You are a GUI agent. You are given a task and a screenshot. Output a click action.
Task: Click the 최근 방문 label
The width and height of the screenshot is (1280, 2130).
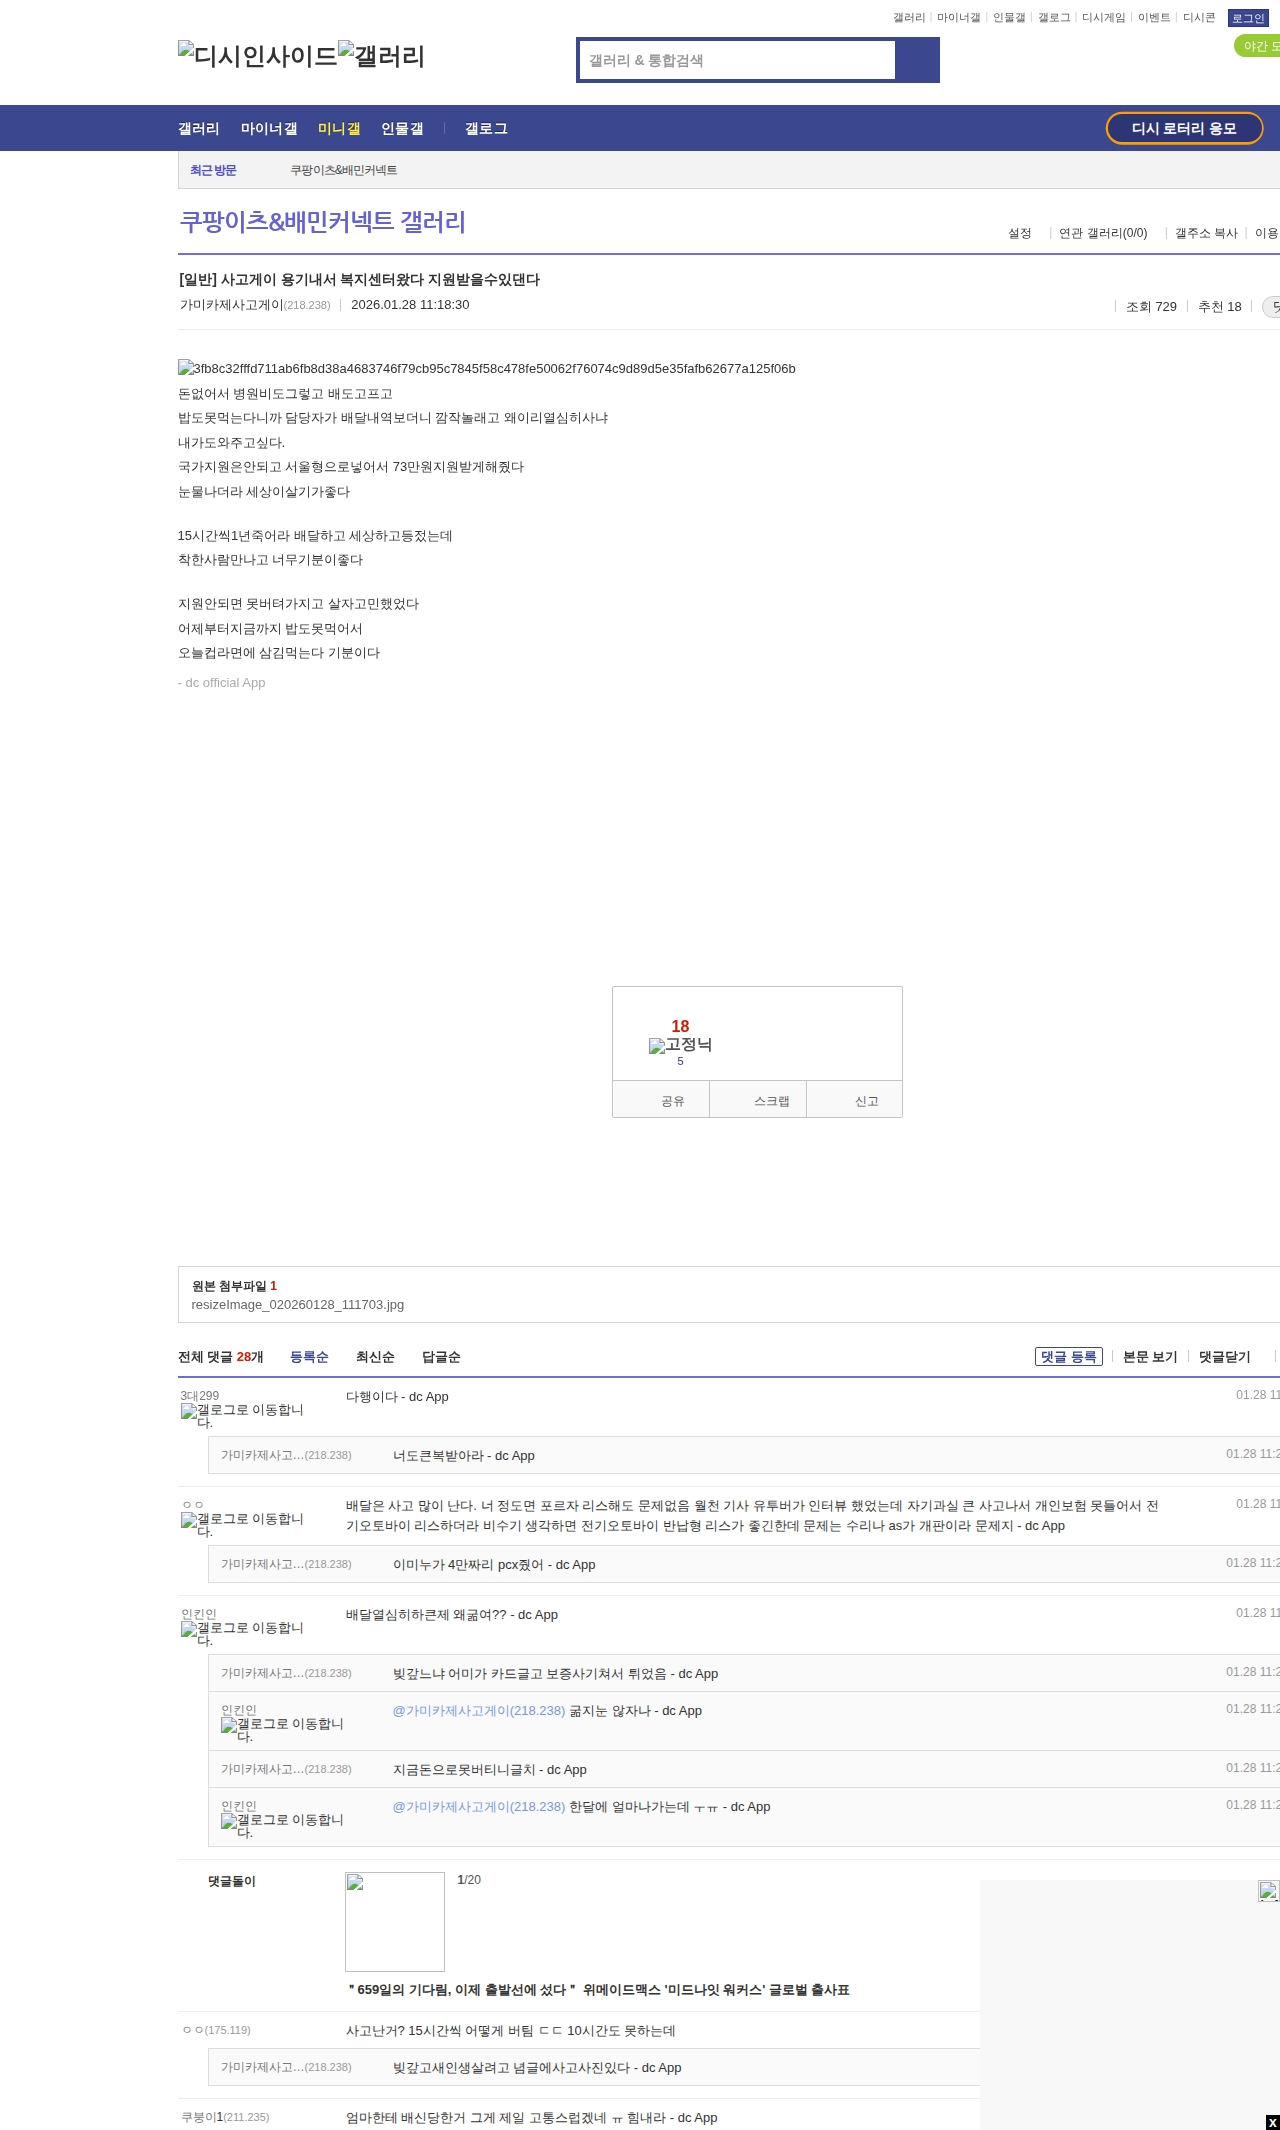[213, 171]
